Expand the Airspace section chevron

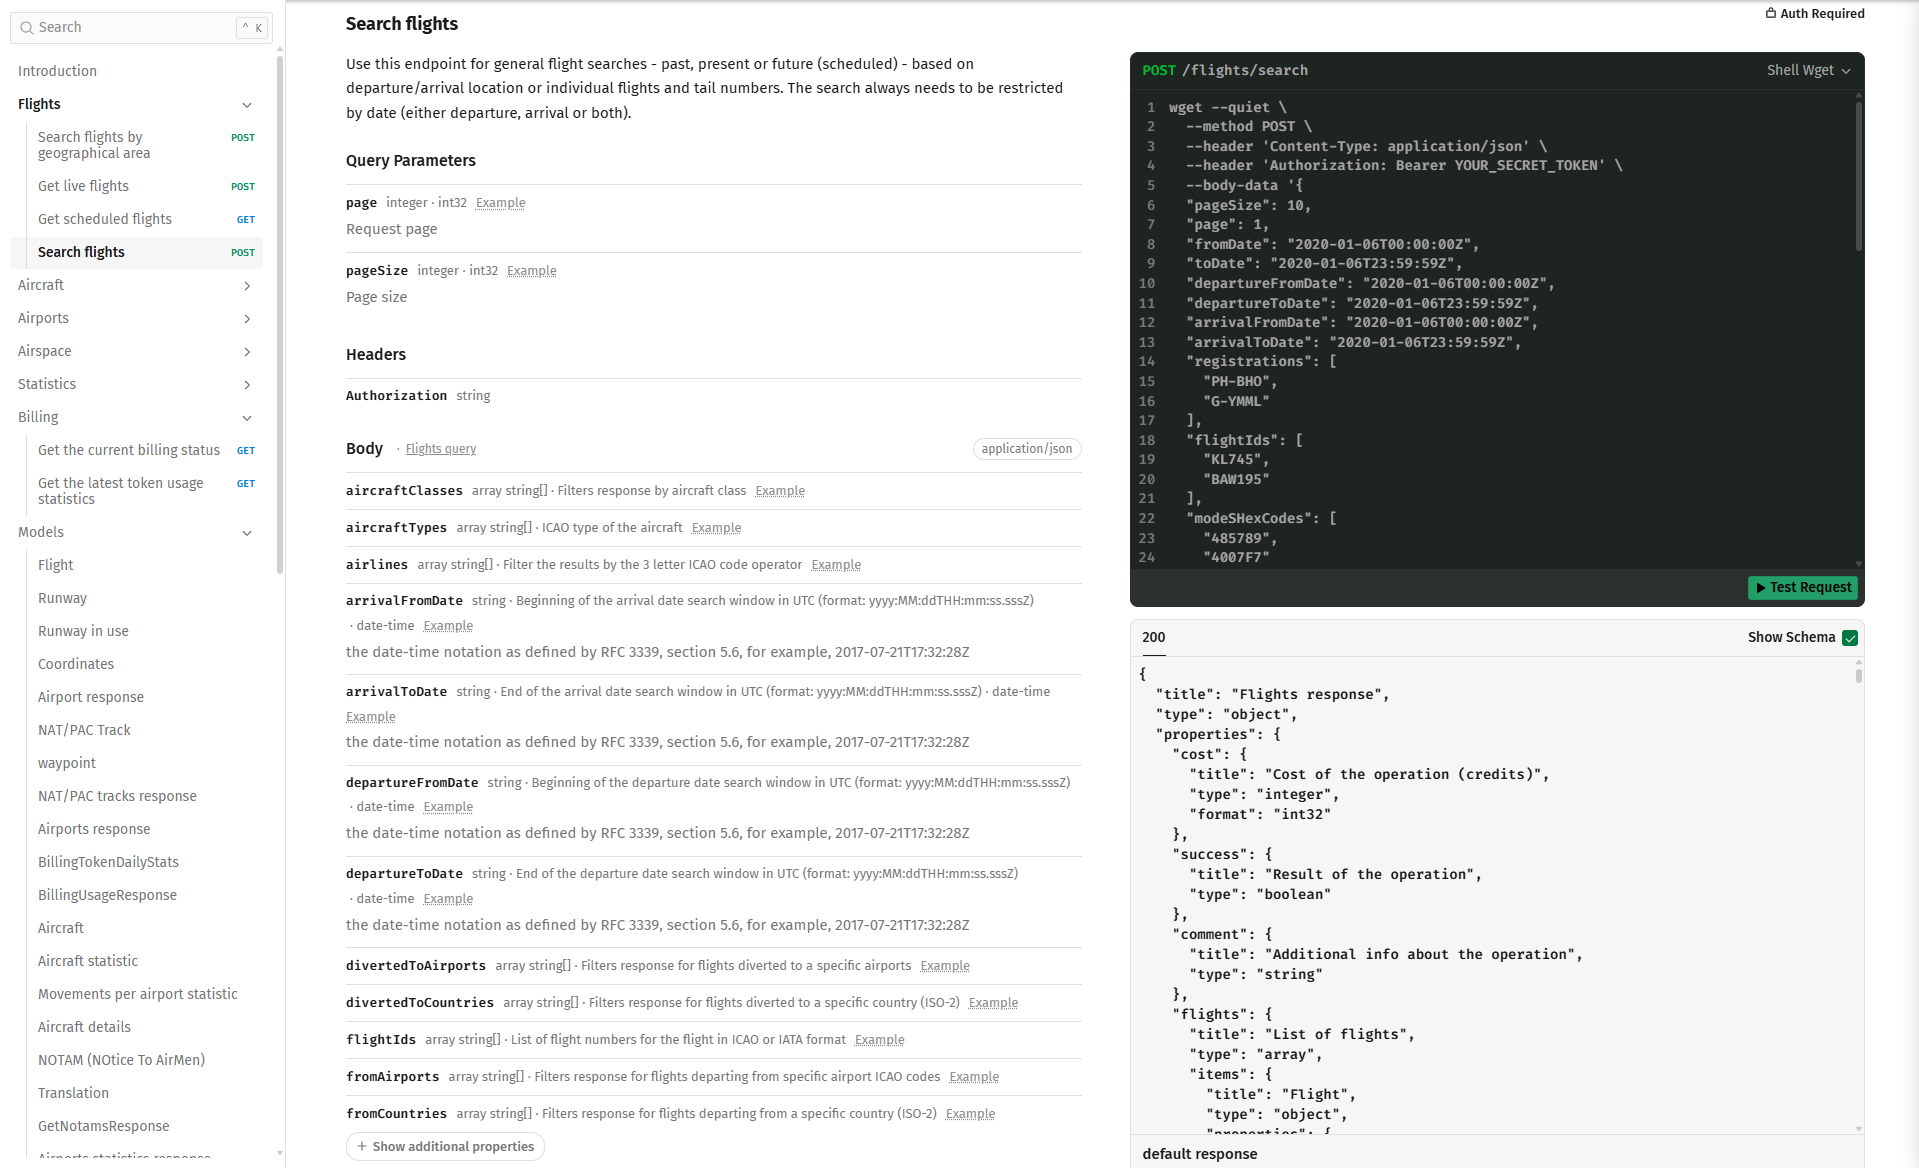tap(247, 352)
